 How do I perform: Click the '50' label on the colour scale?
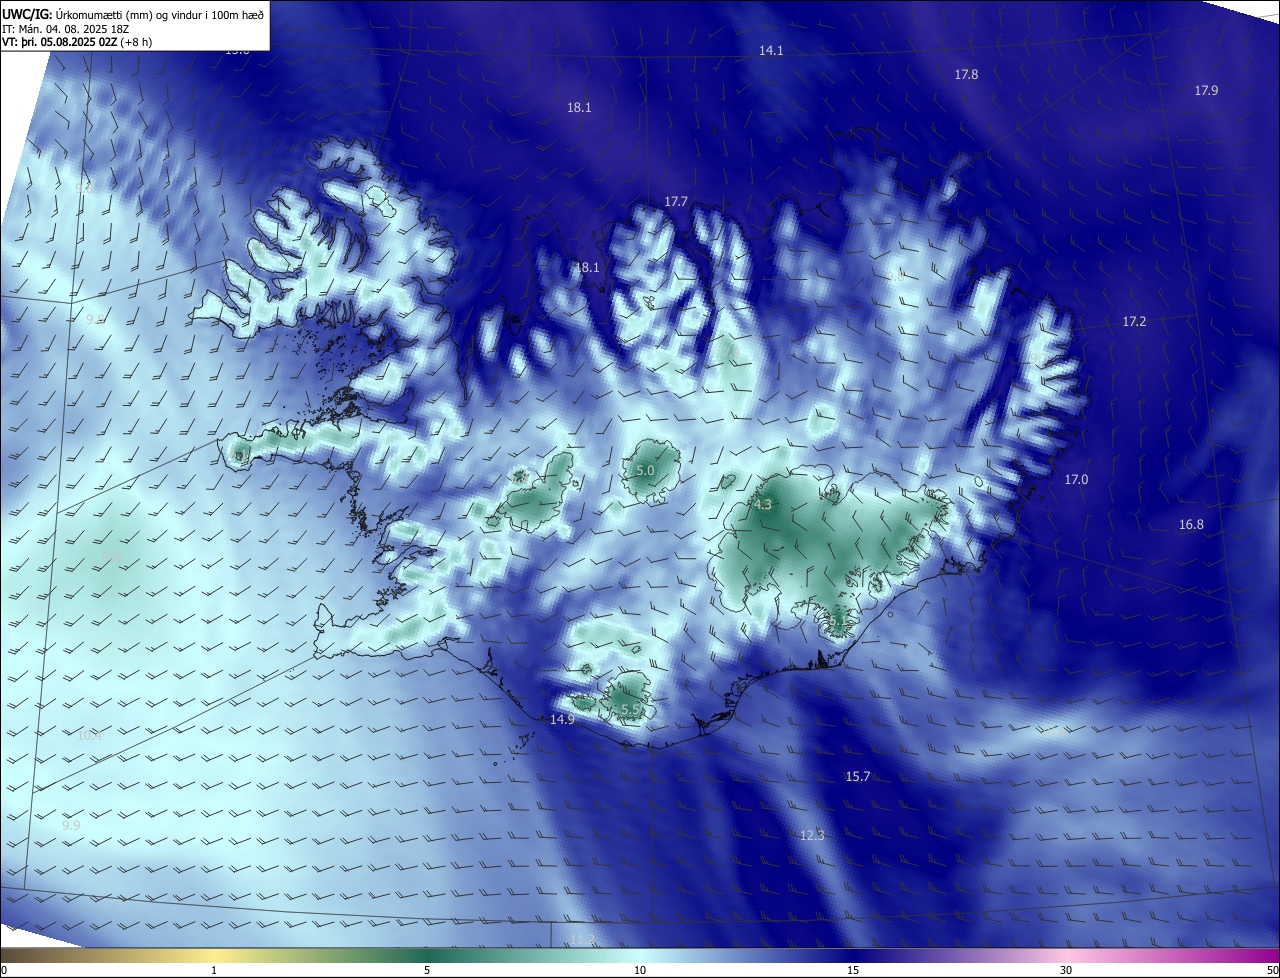[x=1272, y=970]
